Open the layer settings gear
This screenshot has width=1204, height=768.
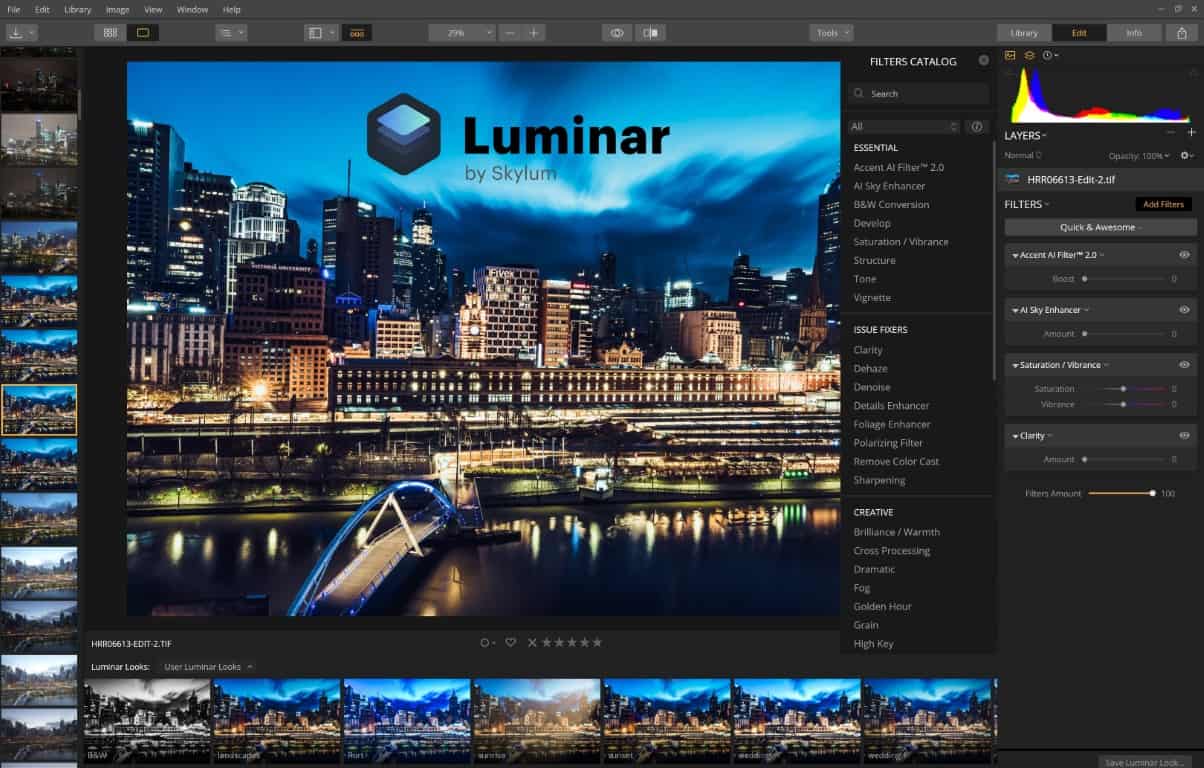1187,156
